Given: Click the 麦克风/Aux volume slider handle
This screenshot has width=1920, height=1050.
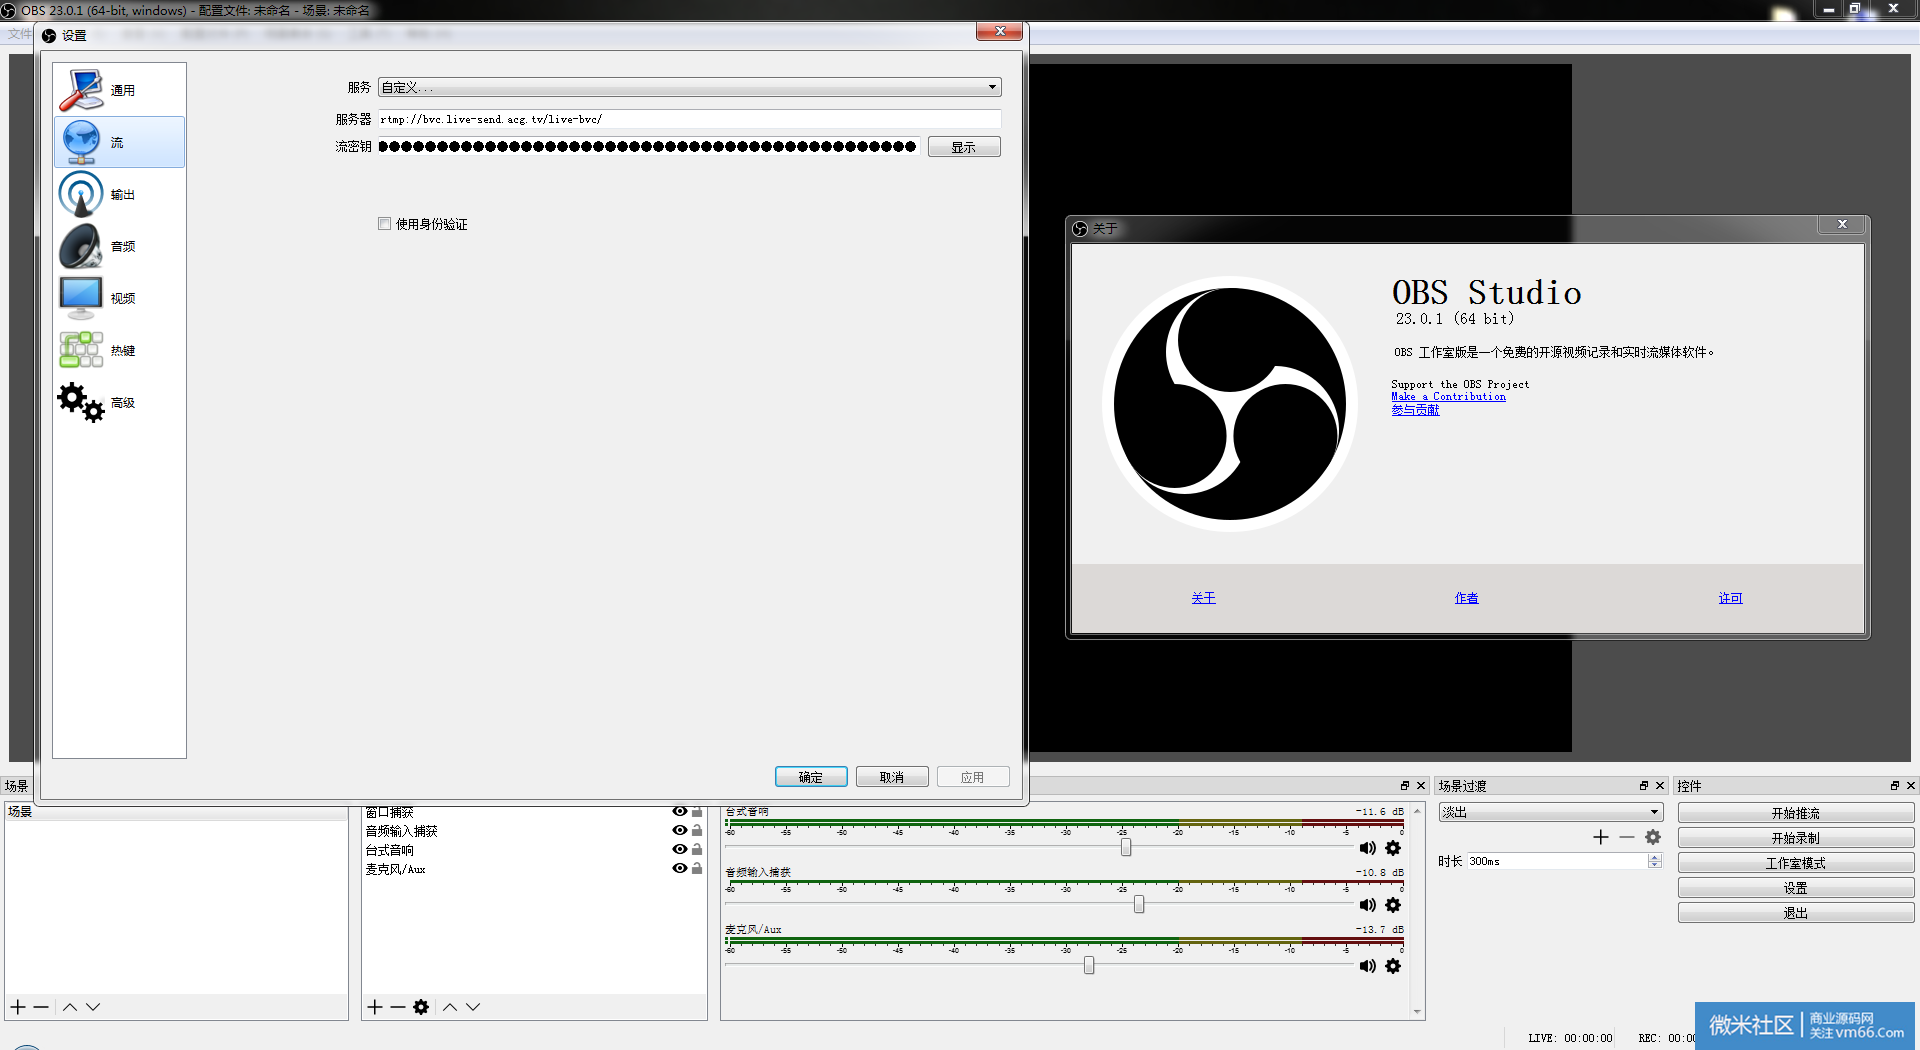Looking at the screenshot, I should click(1089, 965).
